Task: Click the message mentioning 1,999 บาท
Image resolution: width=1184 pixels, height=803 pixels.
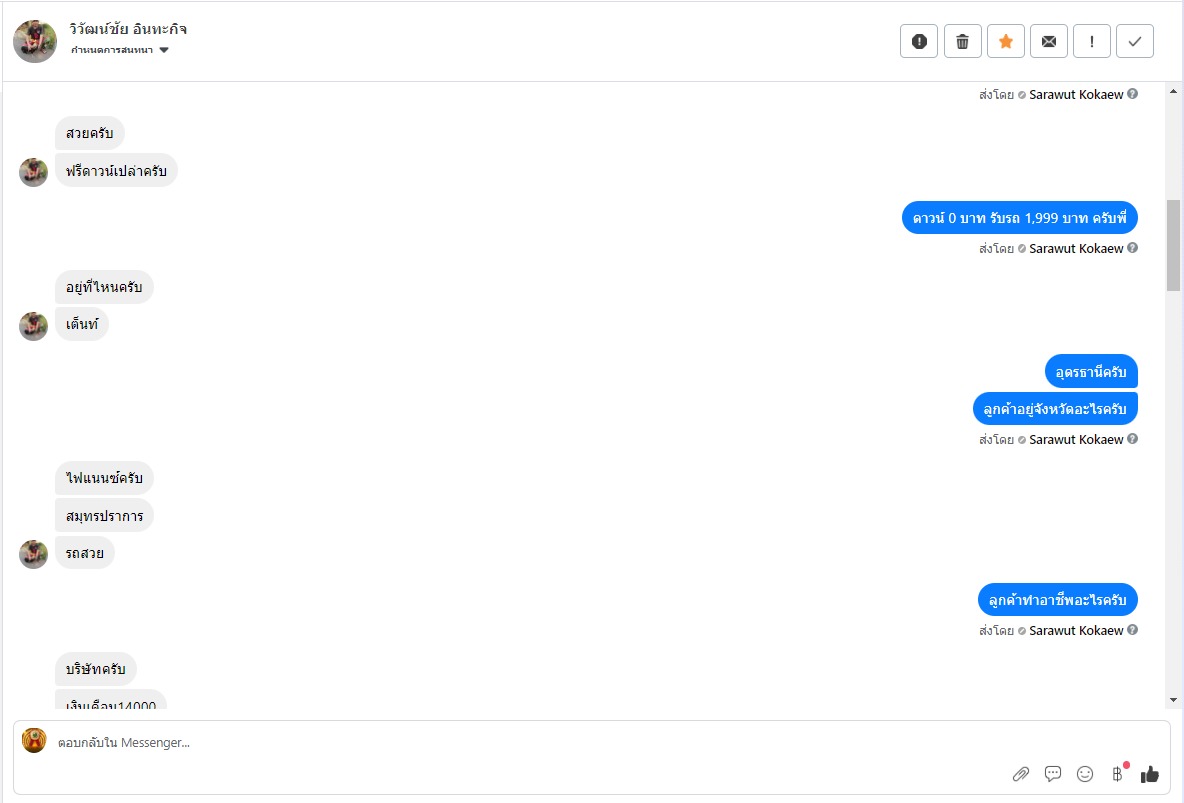Action: click(1020, 217)
